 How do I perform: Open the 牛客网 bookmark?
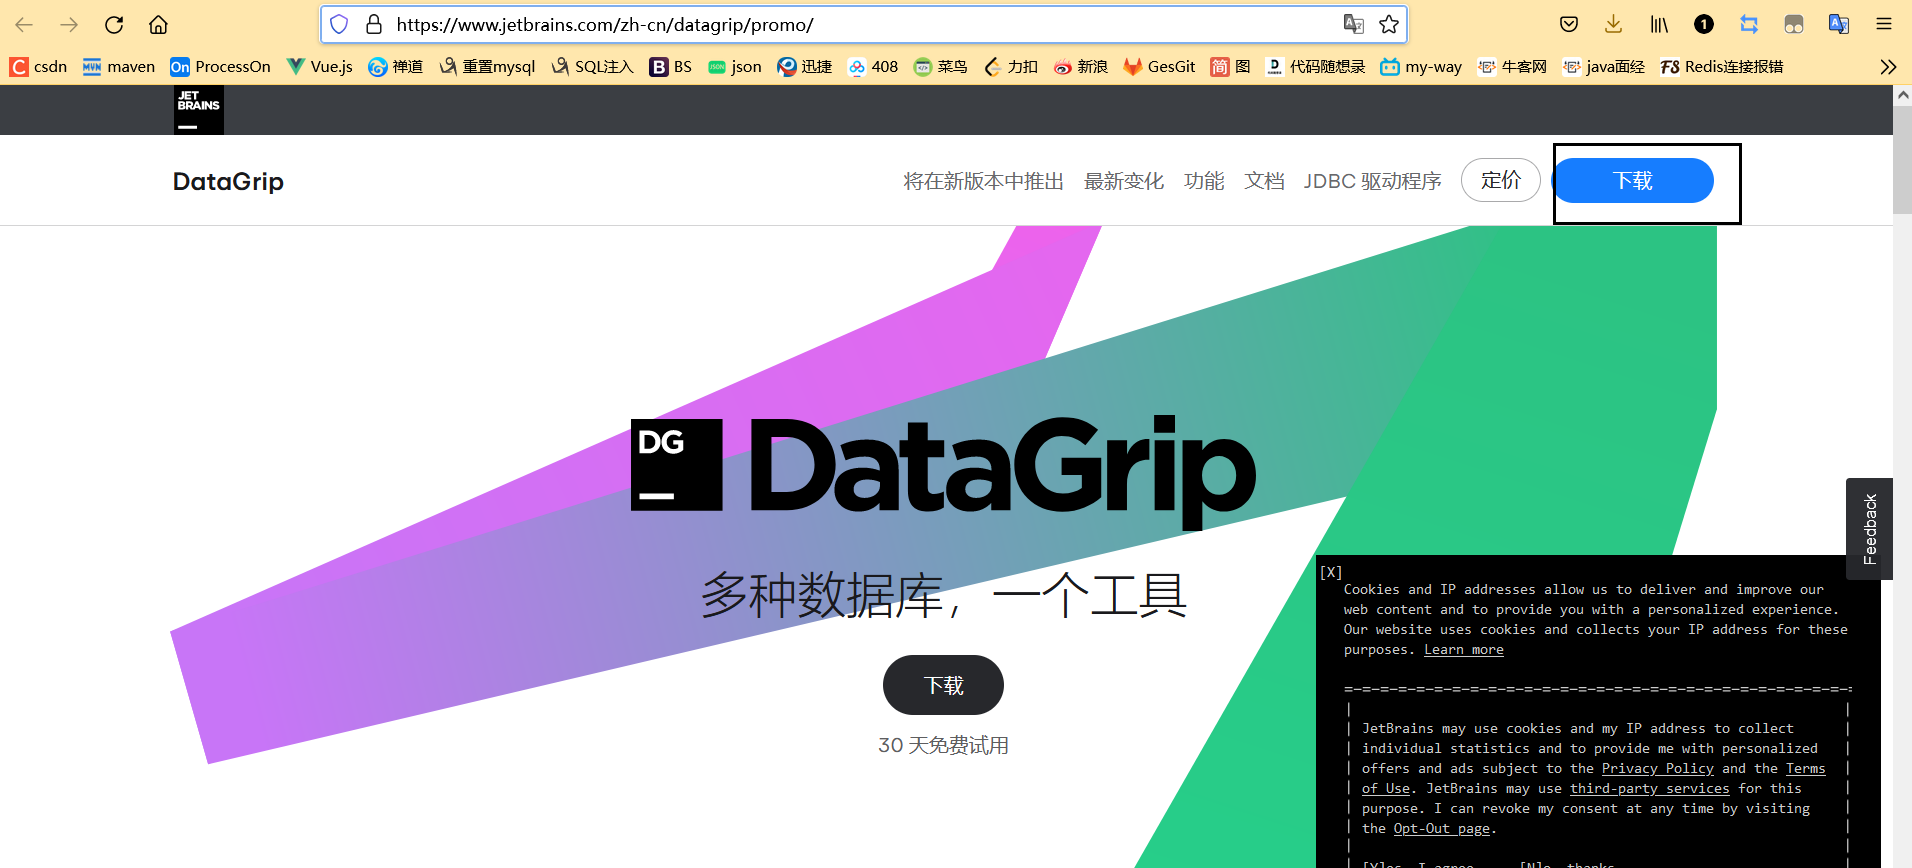pos(1511,67)
